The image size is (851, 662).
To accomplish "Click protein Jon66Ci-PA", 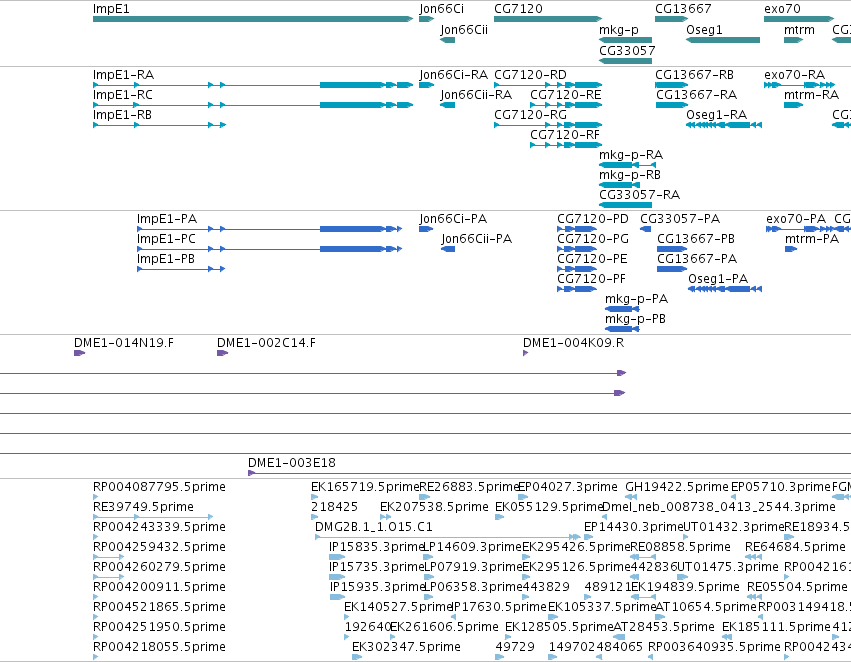I will pyautogui.click(x=426, y=229).
